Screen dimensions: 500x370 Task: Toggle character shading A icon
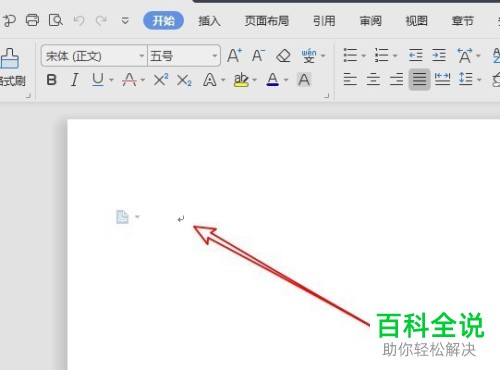(x=304, y=80)
